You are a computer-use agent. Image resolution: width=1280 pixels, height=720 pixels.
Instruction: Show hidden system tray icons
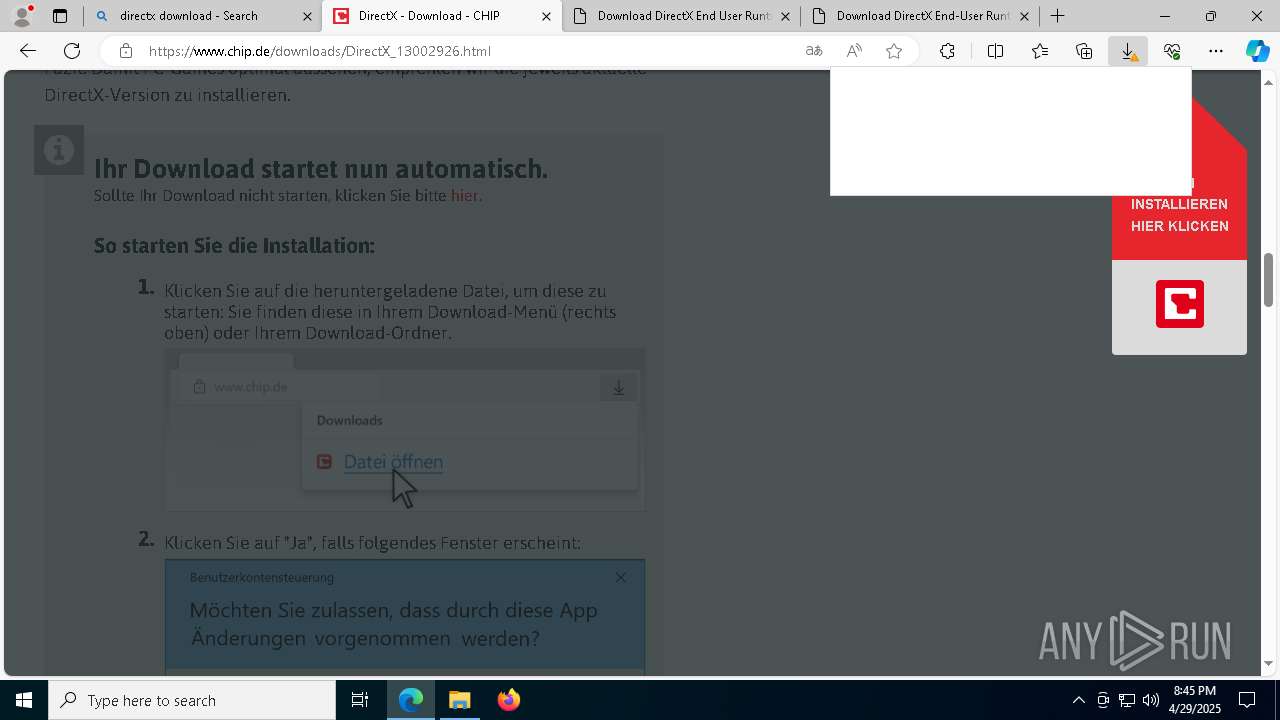pyautogui.click(x=1078, y=700)
